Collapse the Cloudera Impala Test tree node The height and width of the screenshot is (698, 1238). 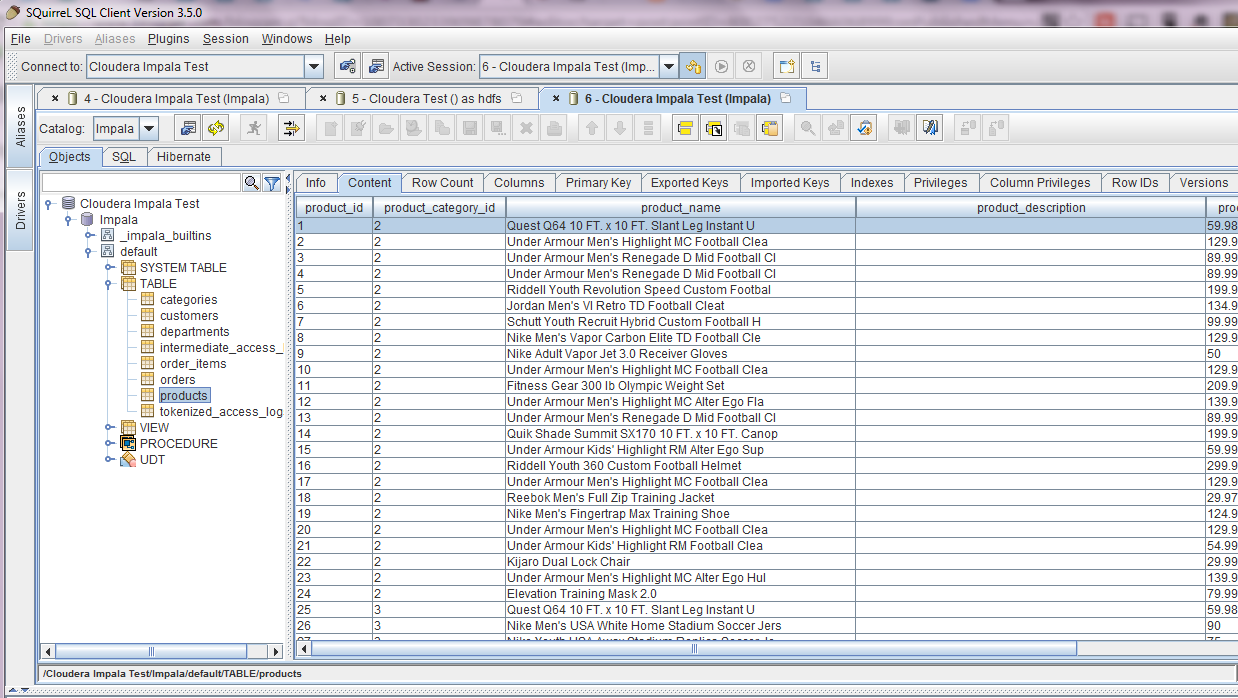[50, 204]
